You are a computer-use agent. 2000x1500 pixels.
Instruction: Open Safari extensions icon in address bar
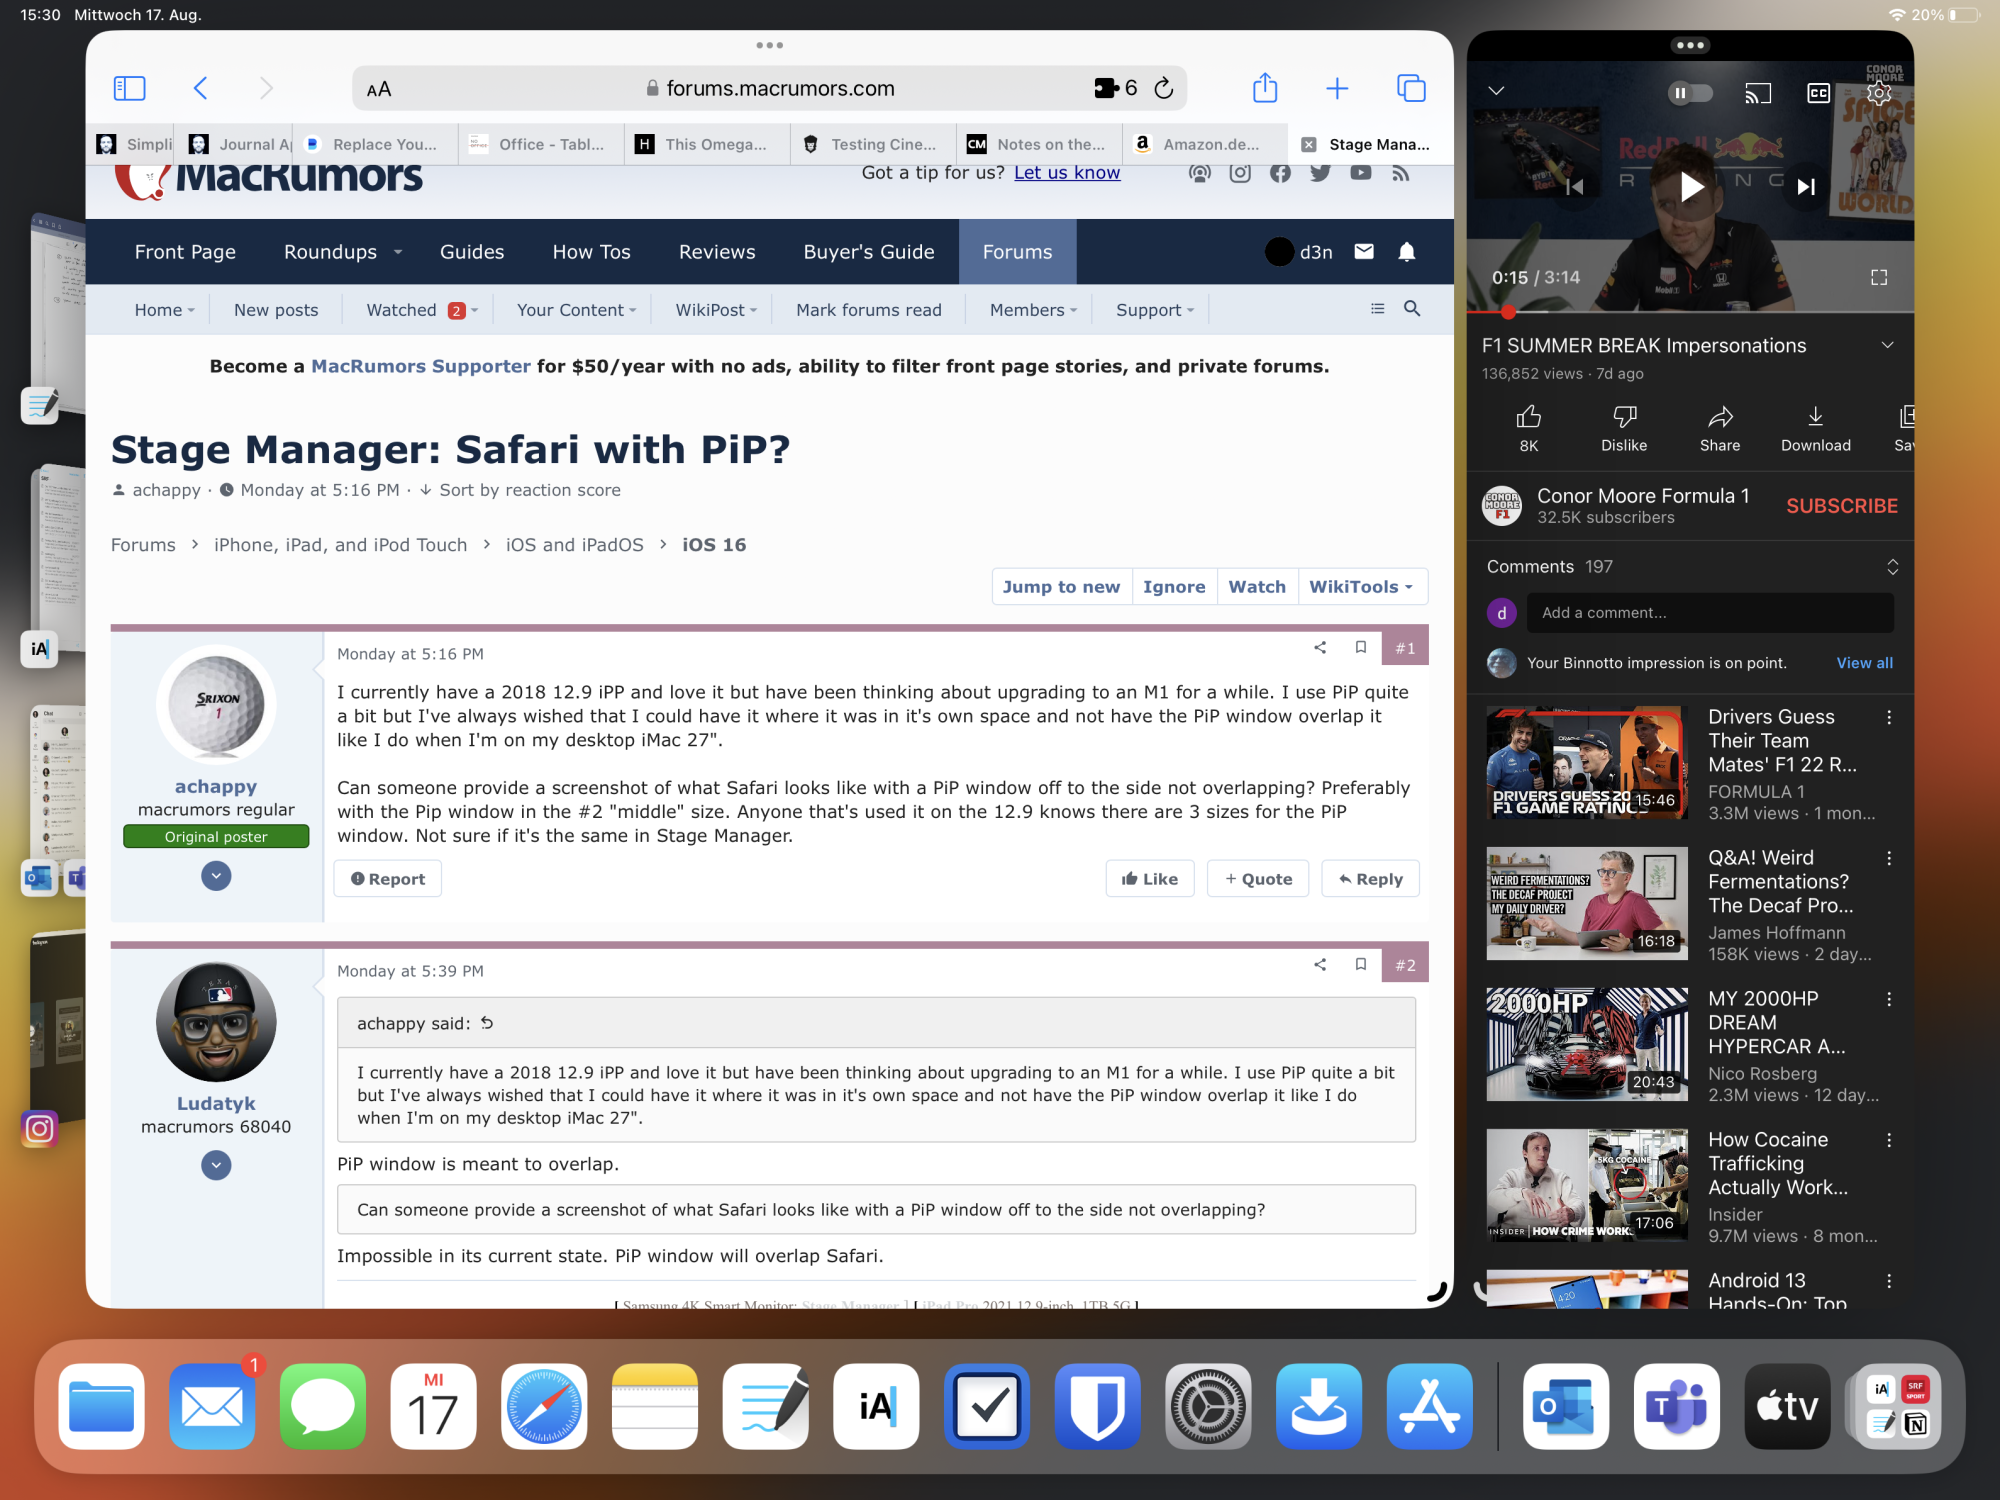pos(1106,88)
